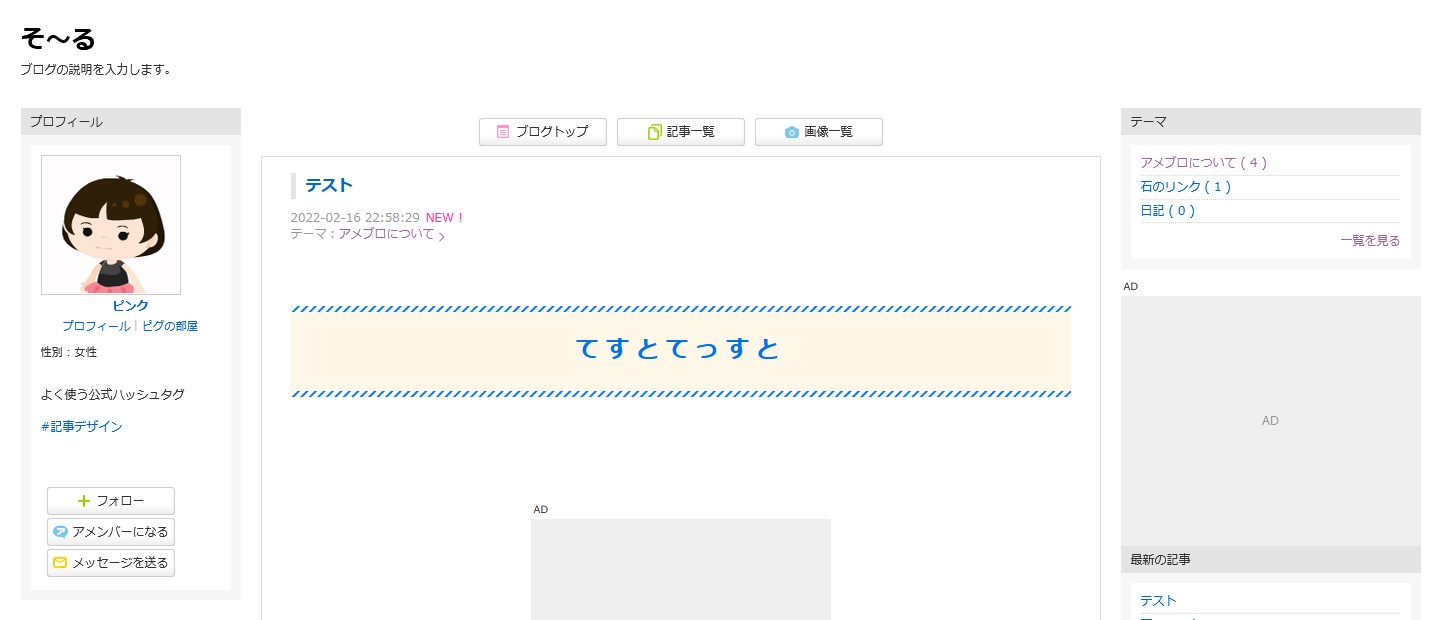Visit ピグの部屋 link

pyautogui.click(x=170, y=326)
